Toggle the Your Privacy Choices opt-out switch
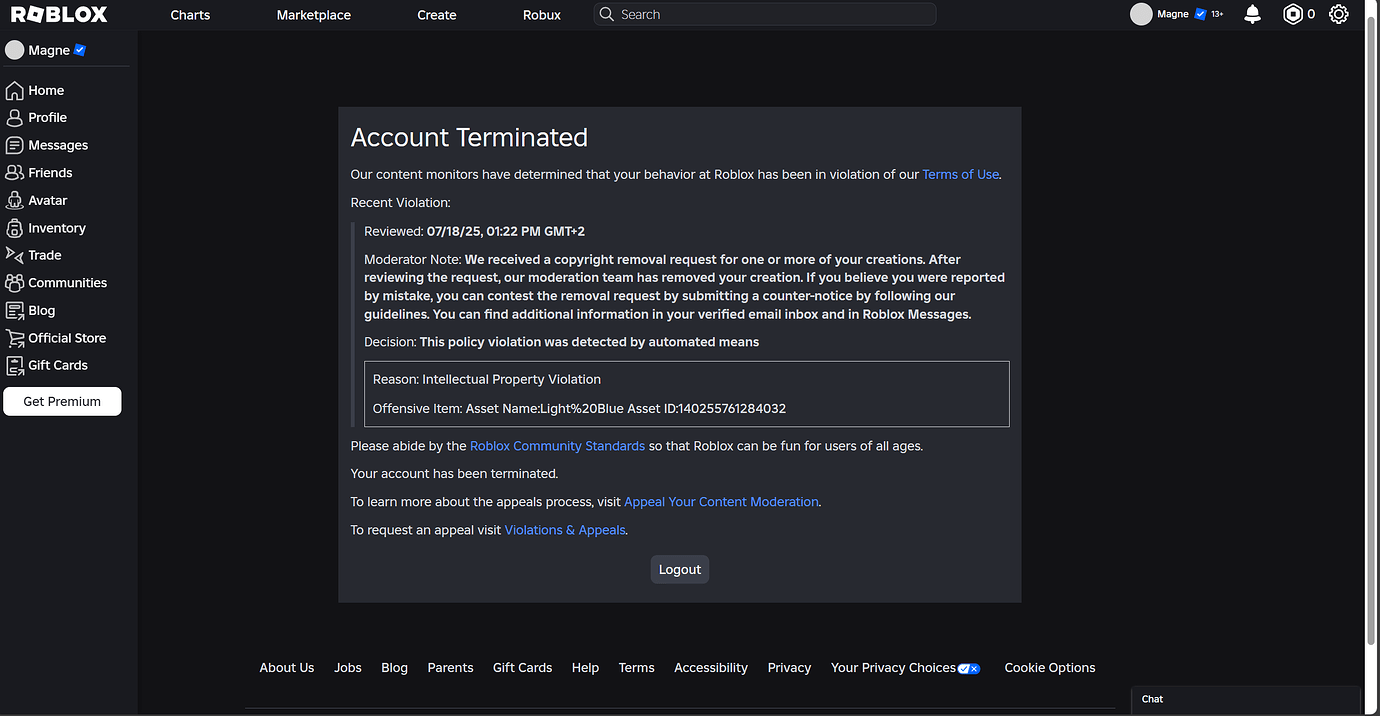The width and height of the screenshot is (1380, 716). click(x=968, y=668)
